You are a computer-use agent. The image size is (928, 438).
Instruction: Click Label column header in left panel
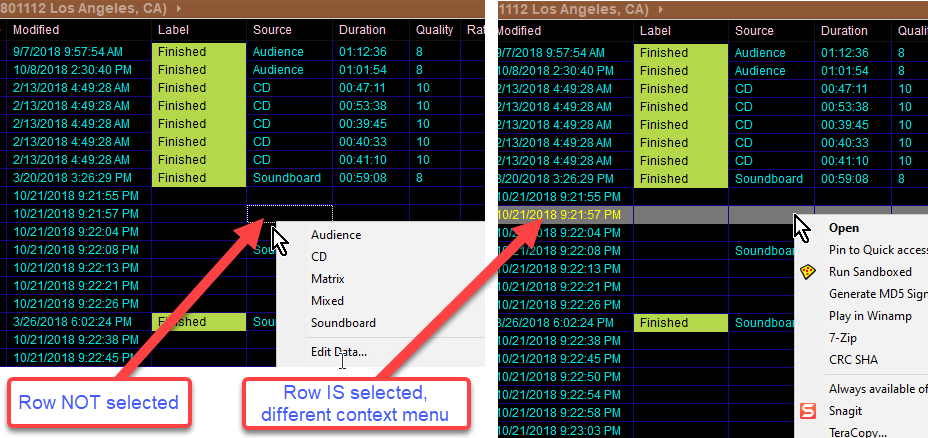(173, 30)
